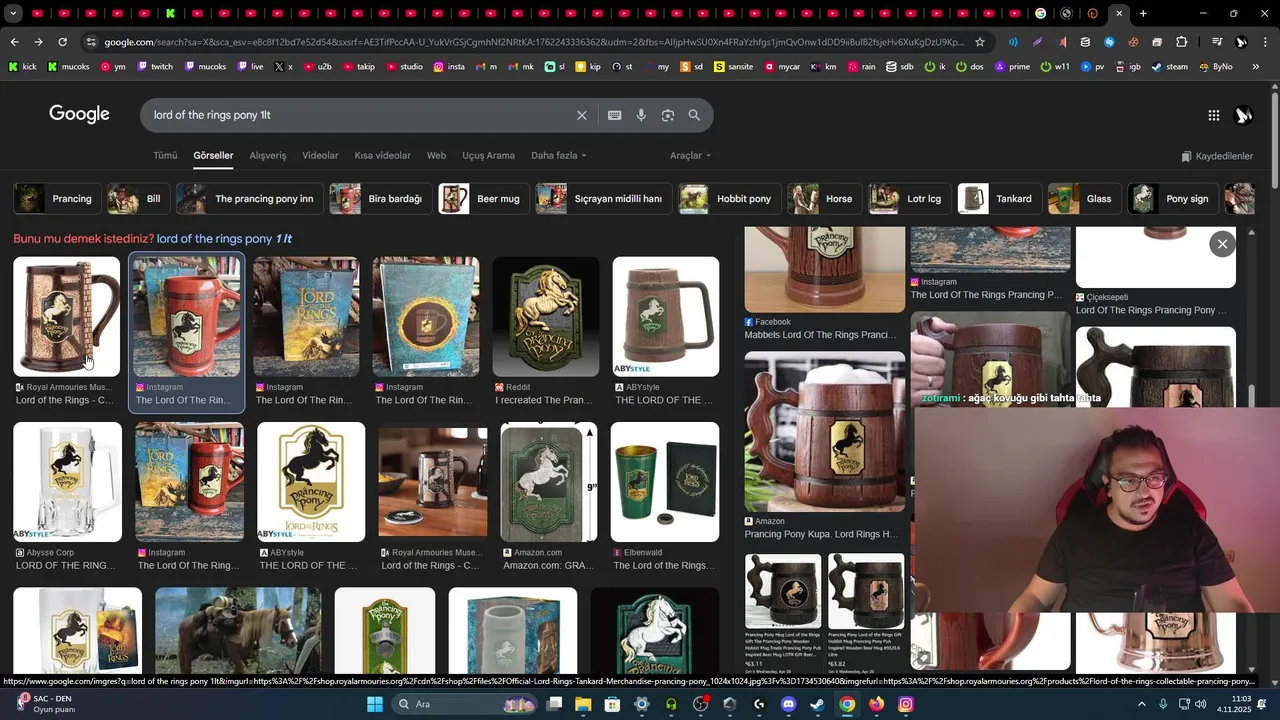
Task: Reload the page in Chrome
Action: pos(62,42)
